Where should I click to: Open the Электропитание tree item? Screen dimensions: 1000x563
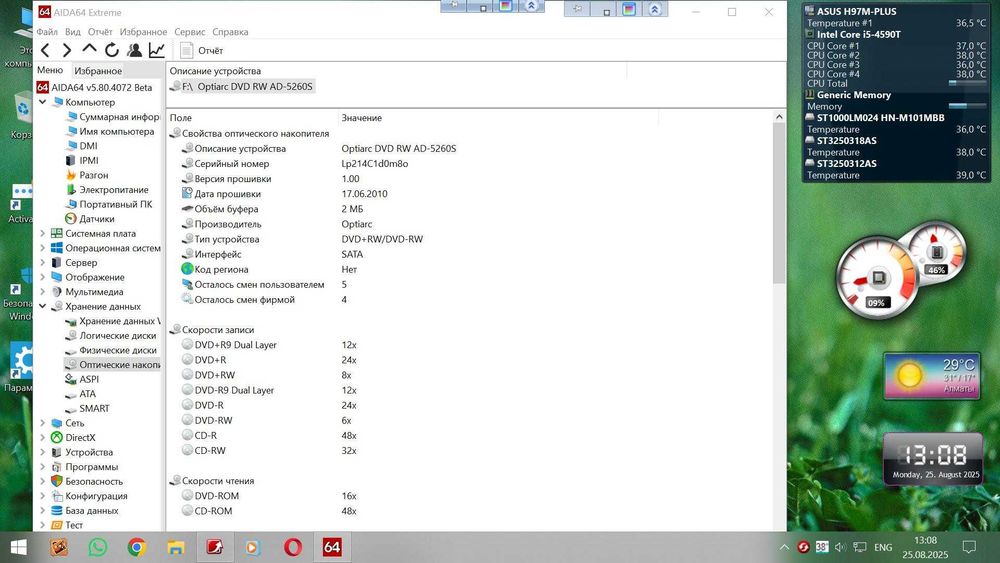tap(107, 190)
